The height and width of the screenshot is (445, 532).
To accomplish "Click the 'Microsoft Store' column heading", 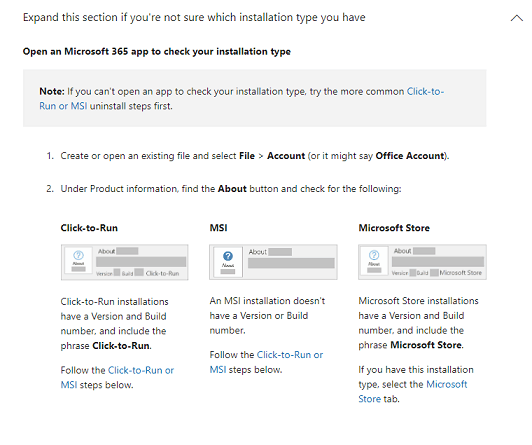I will click(x=394, y=228).
